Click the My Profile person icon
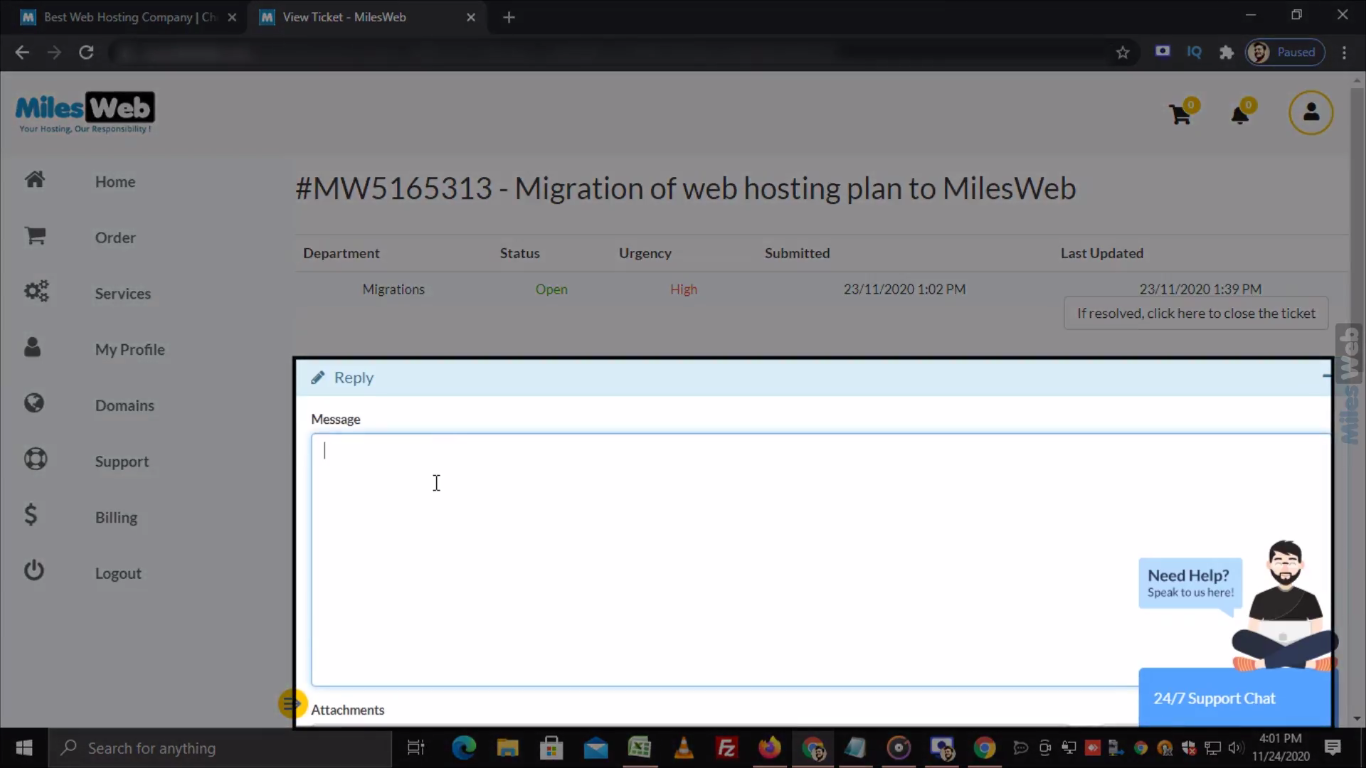Viewport: 1366px width, 768px height. click(x=33, y=347)
